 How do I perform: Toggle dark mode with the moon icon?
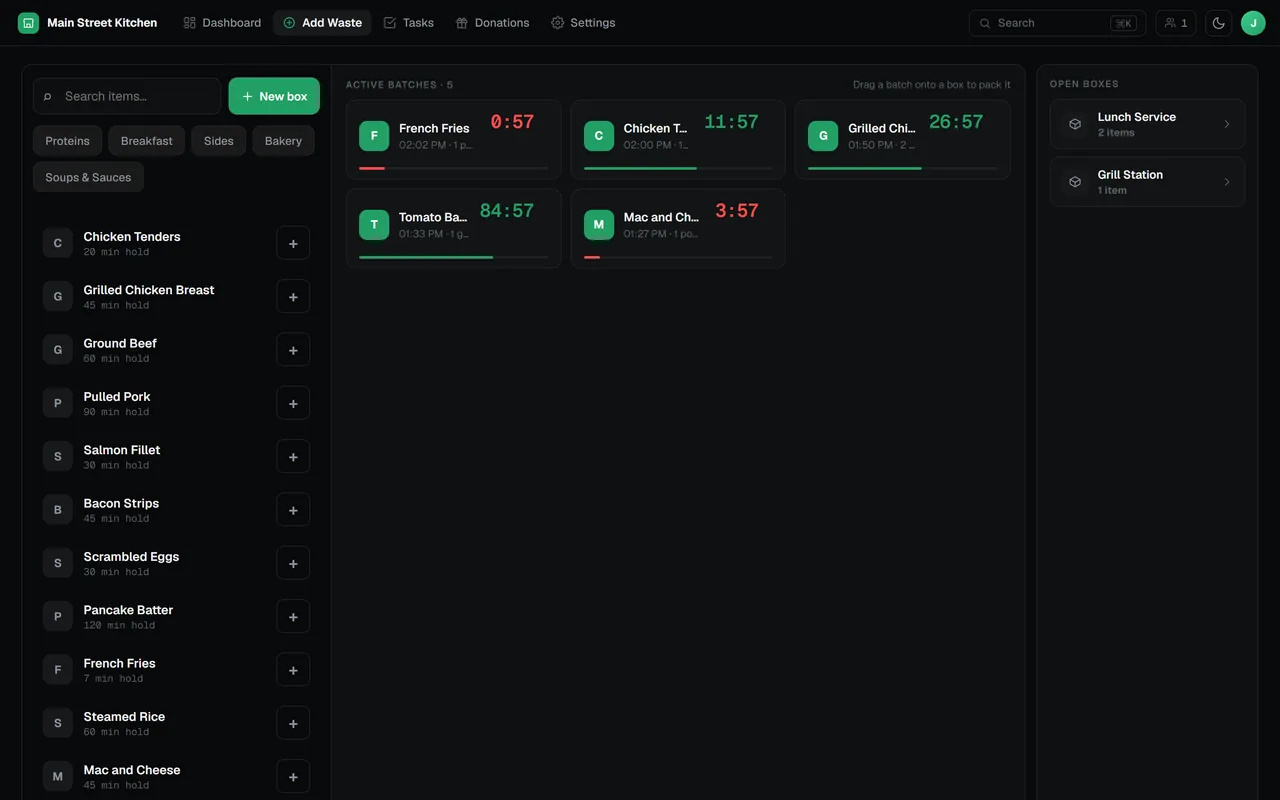[1218, 23]
